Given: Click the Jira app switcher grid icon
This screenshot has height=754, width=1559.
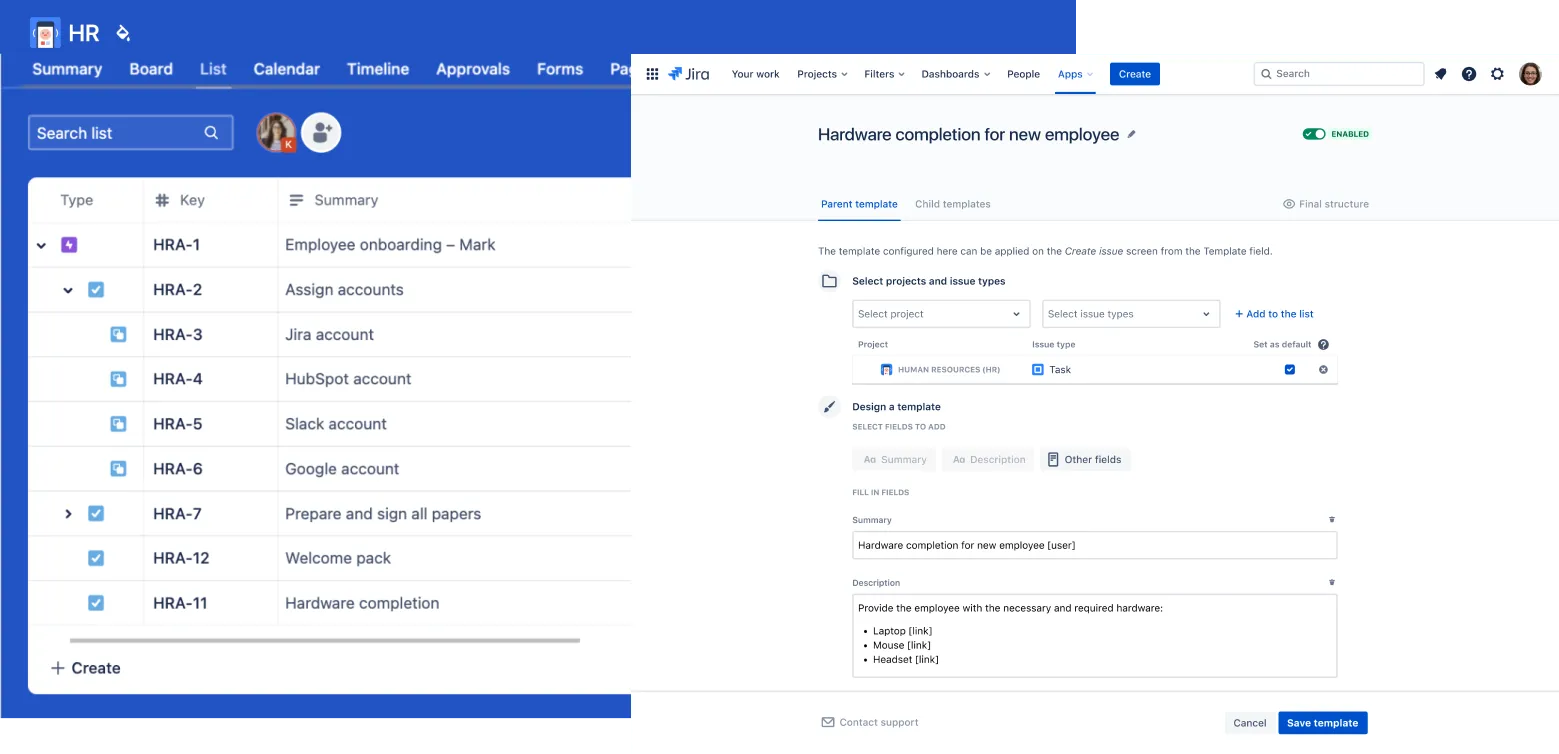Looking at the screenshot, I should (x=652, y=74).
